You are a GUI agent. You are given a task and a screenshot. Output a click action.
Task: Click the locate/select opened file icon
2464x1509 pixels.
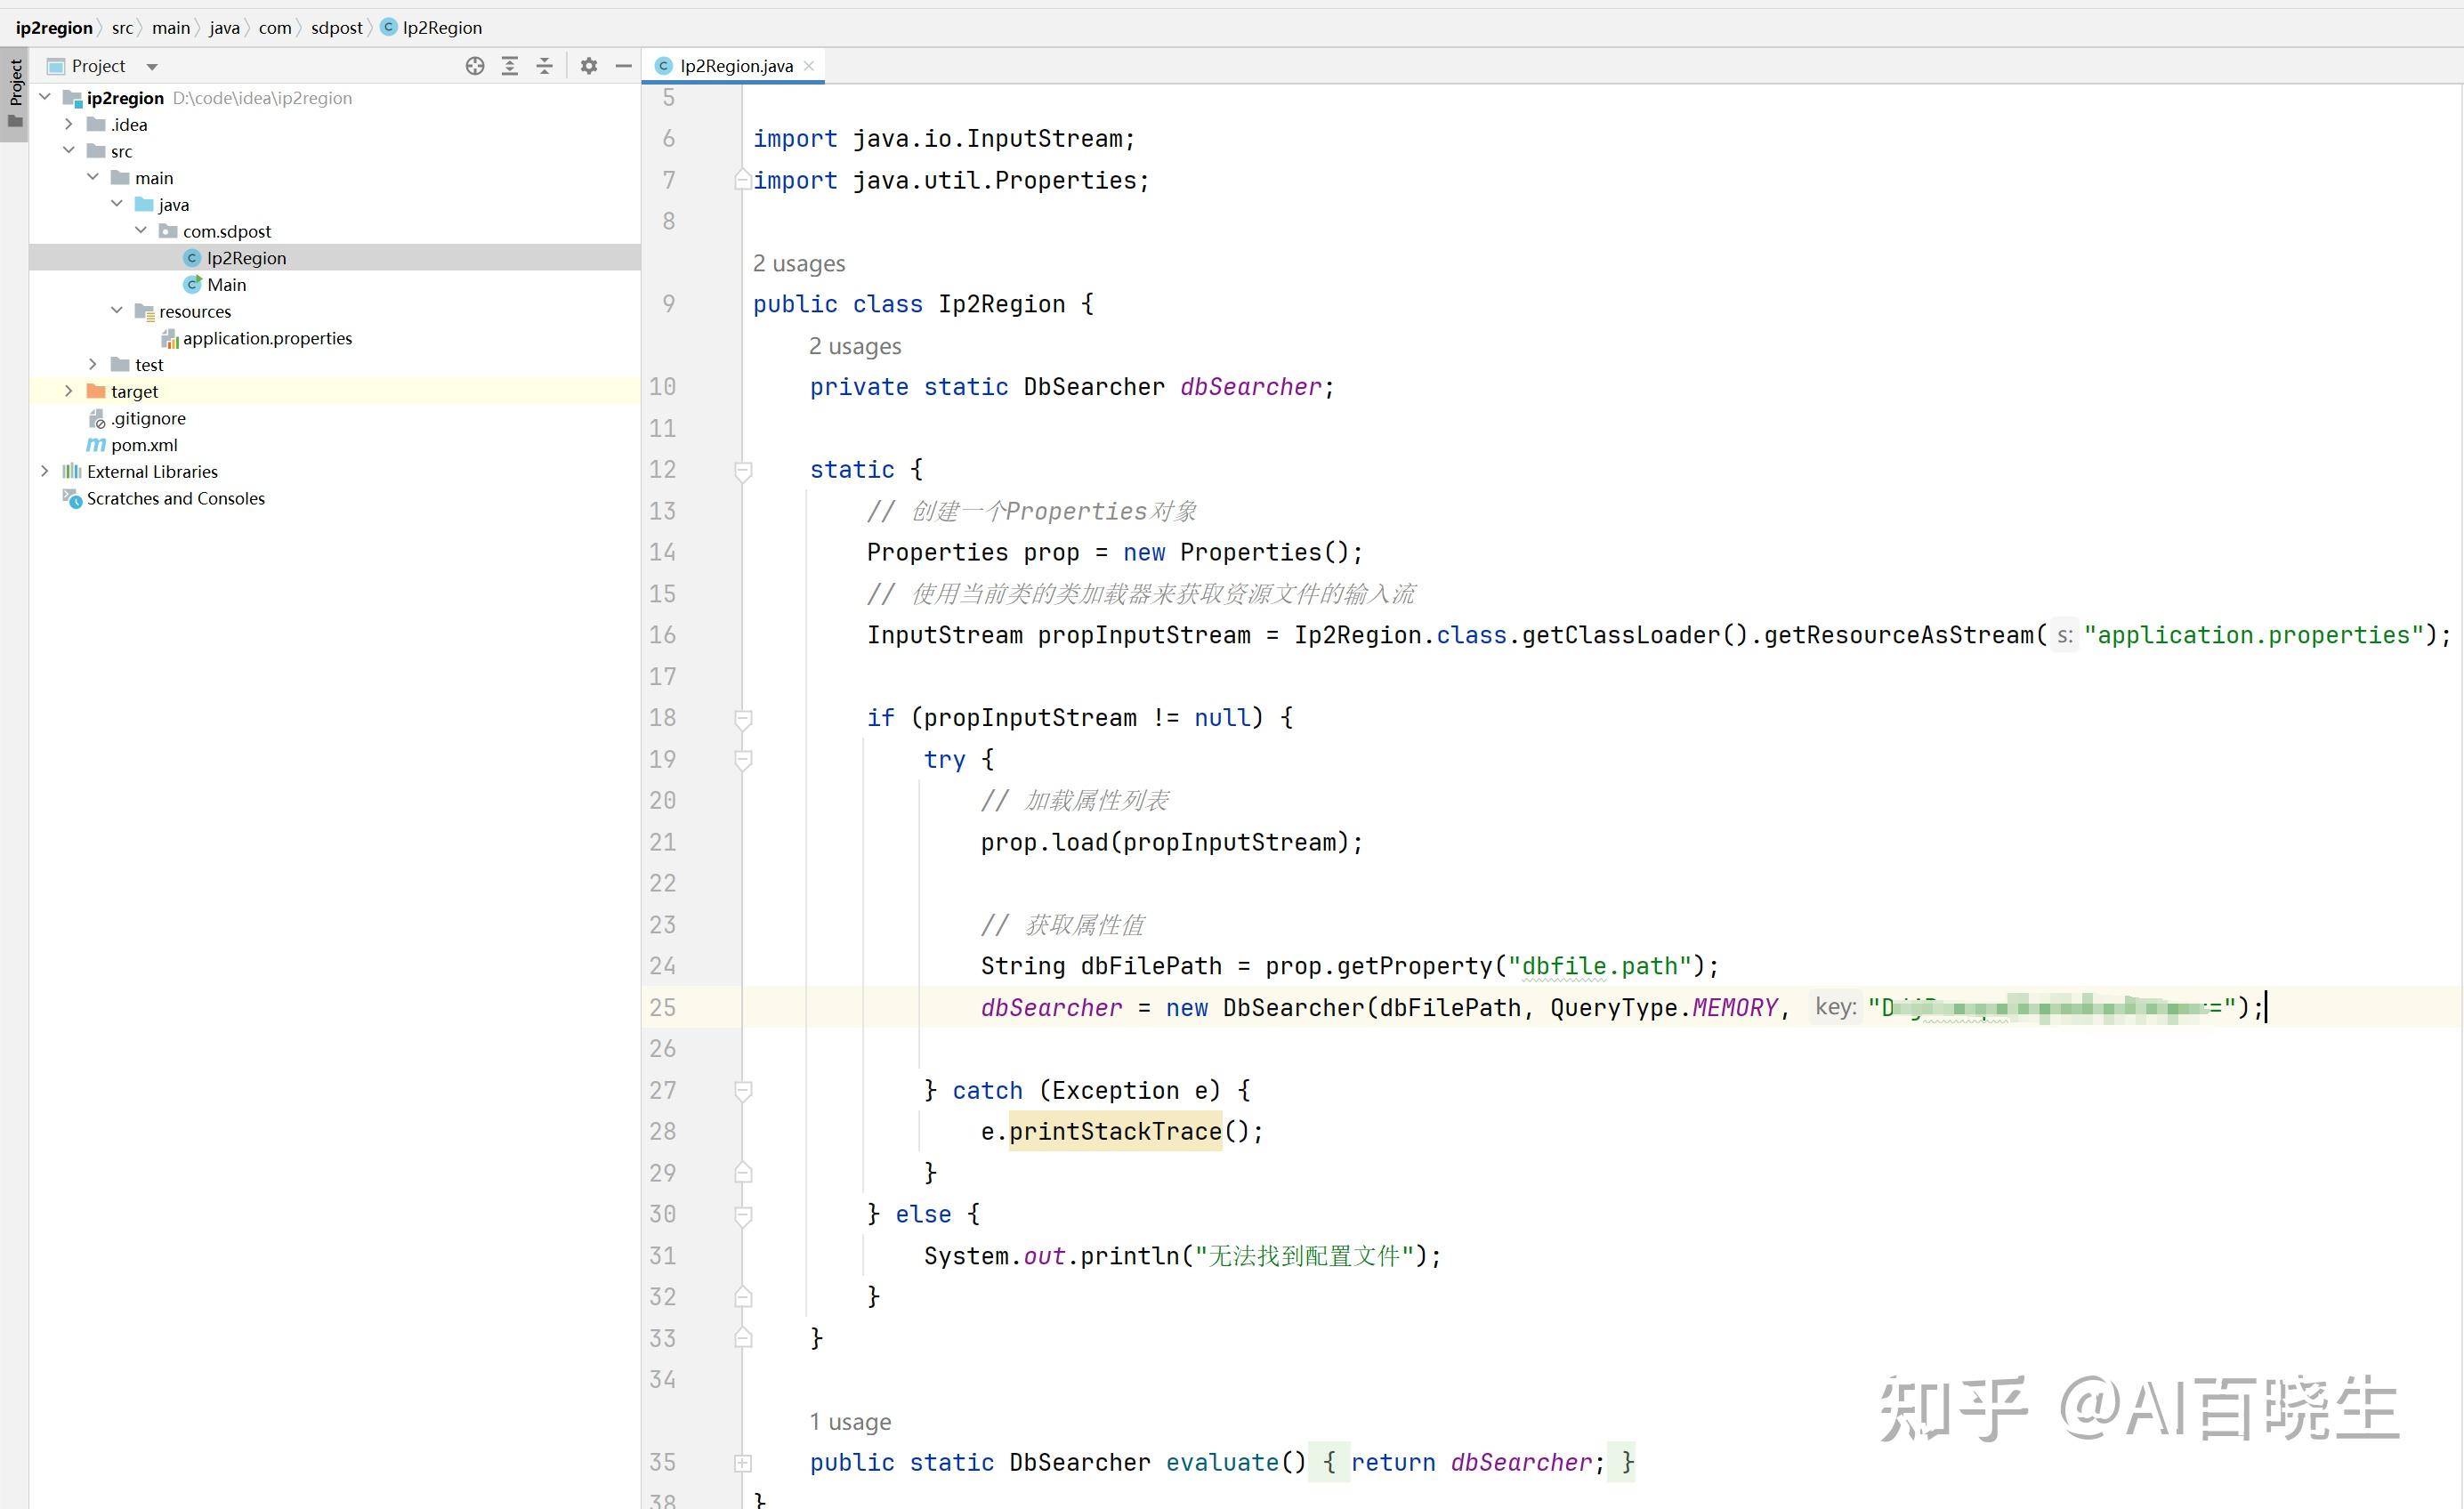click(x=475, y=66)
